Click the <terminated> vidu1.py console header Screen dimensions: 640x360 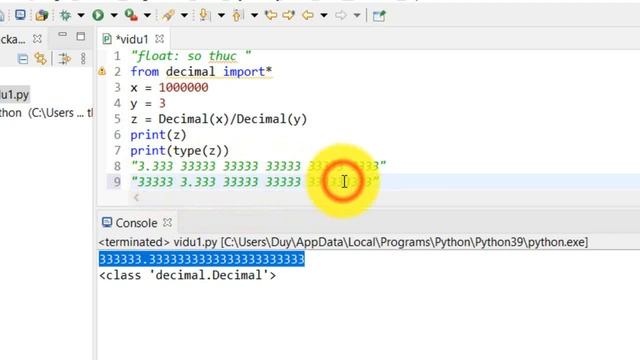click(x=343, y=242)
